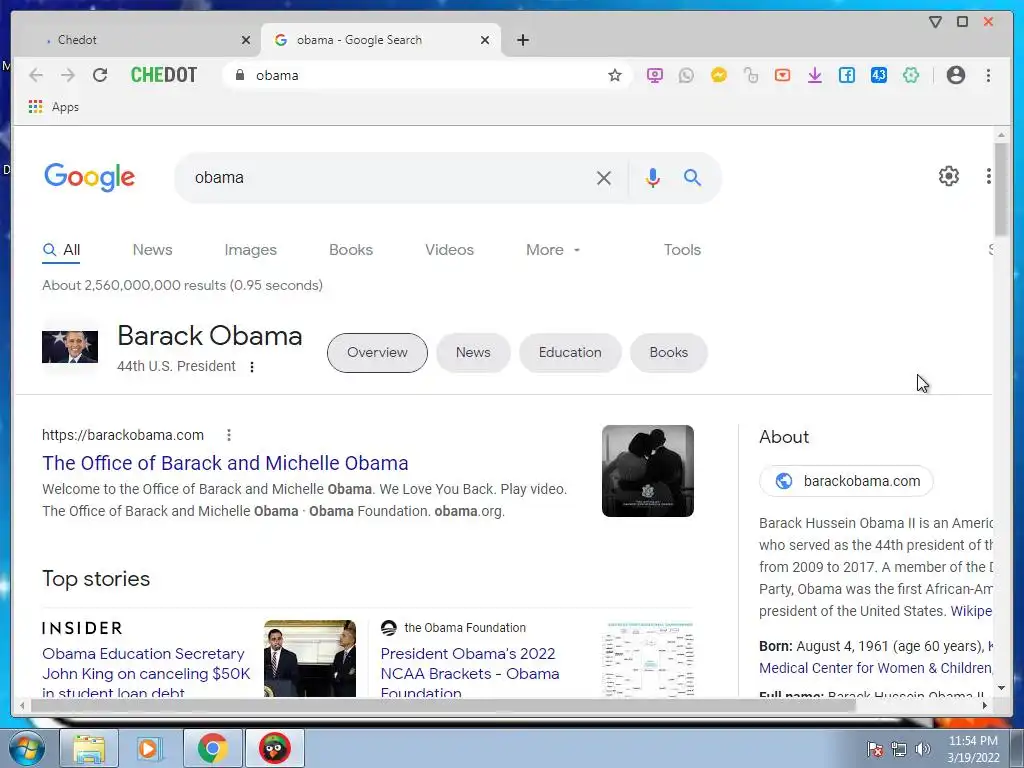This screenshot has height=768, width=1024.
Task: Open options beside 44th U.S. President
Action: tap(251, 367)
